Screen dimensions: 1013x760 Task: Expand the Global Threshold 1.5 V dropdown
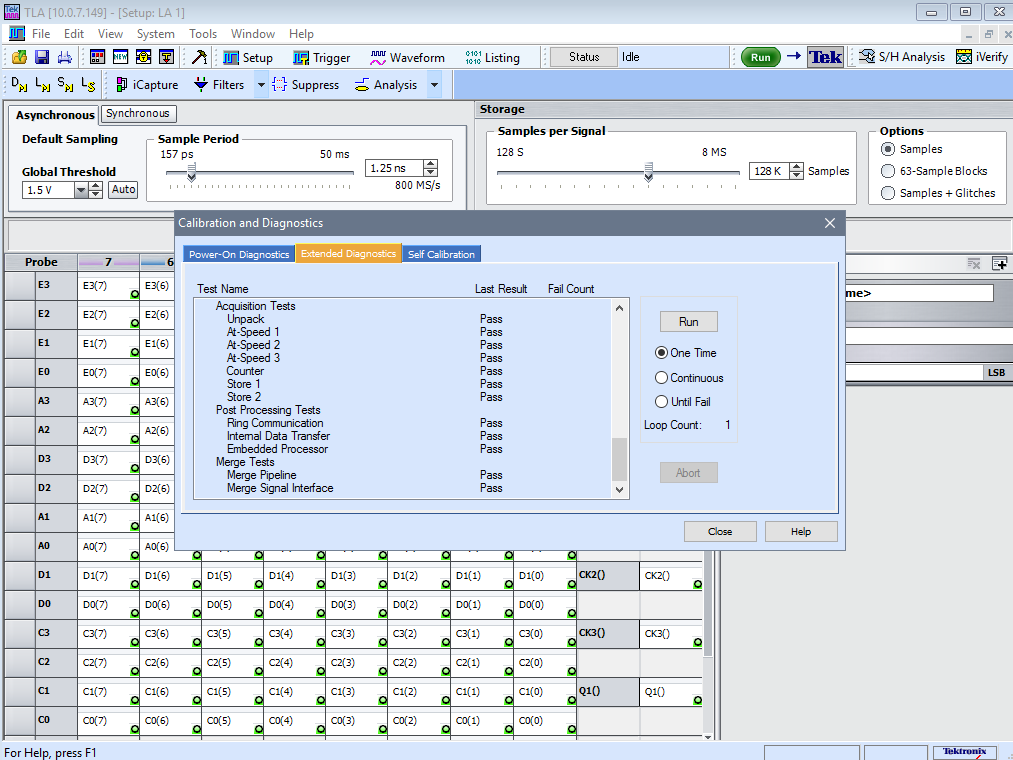click(82, 190)
